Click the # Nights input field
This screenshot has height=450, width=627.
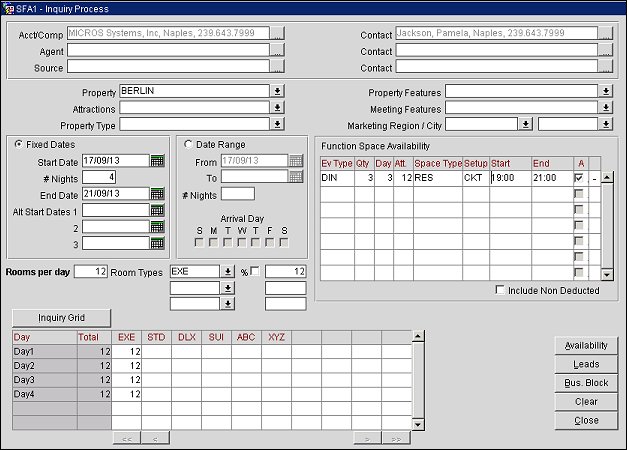[x=98, y=177]
